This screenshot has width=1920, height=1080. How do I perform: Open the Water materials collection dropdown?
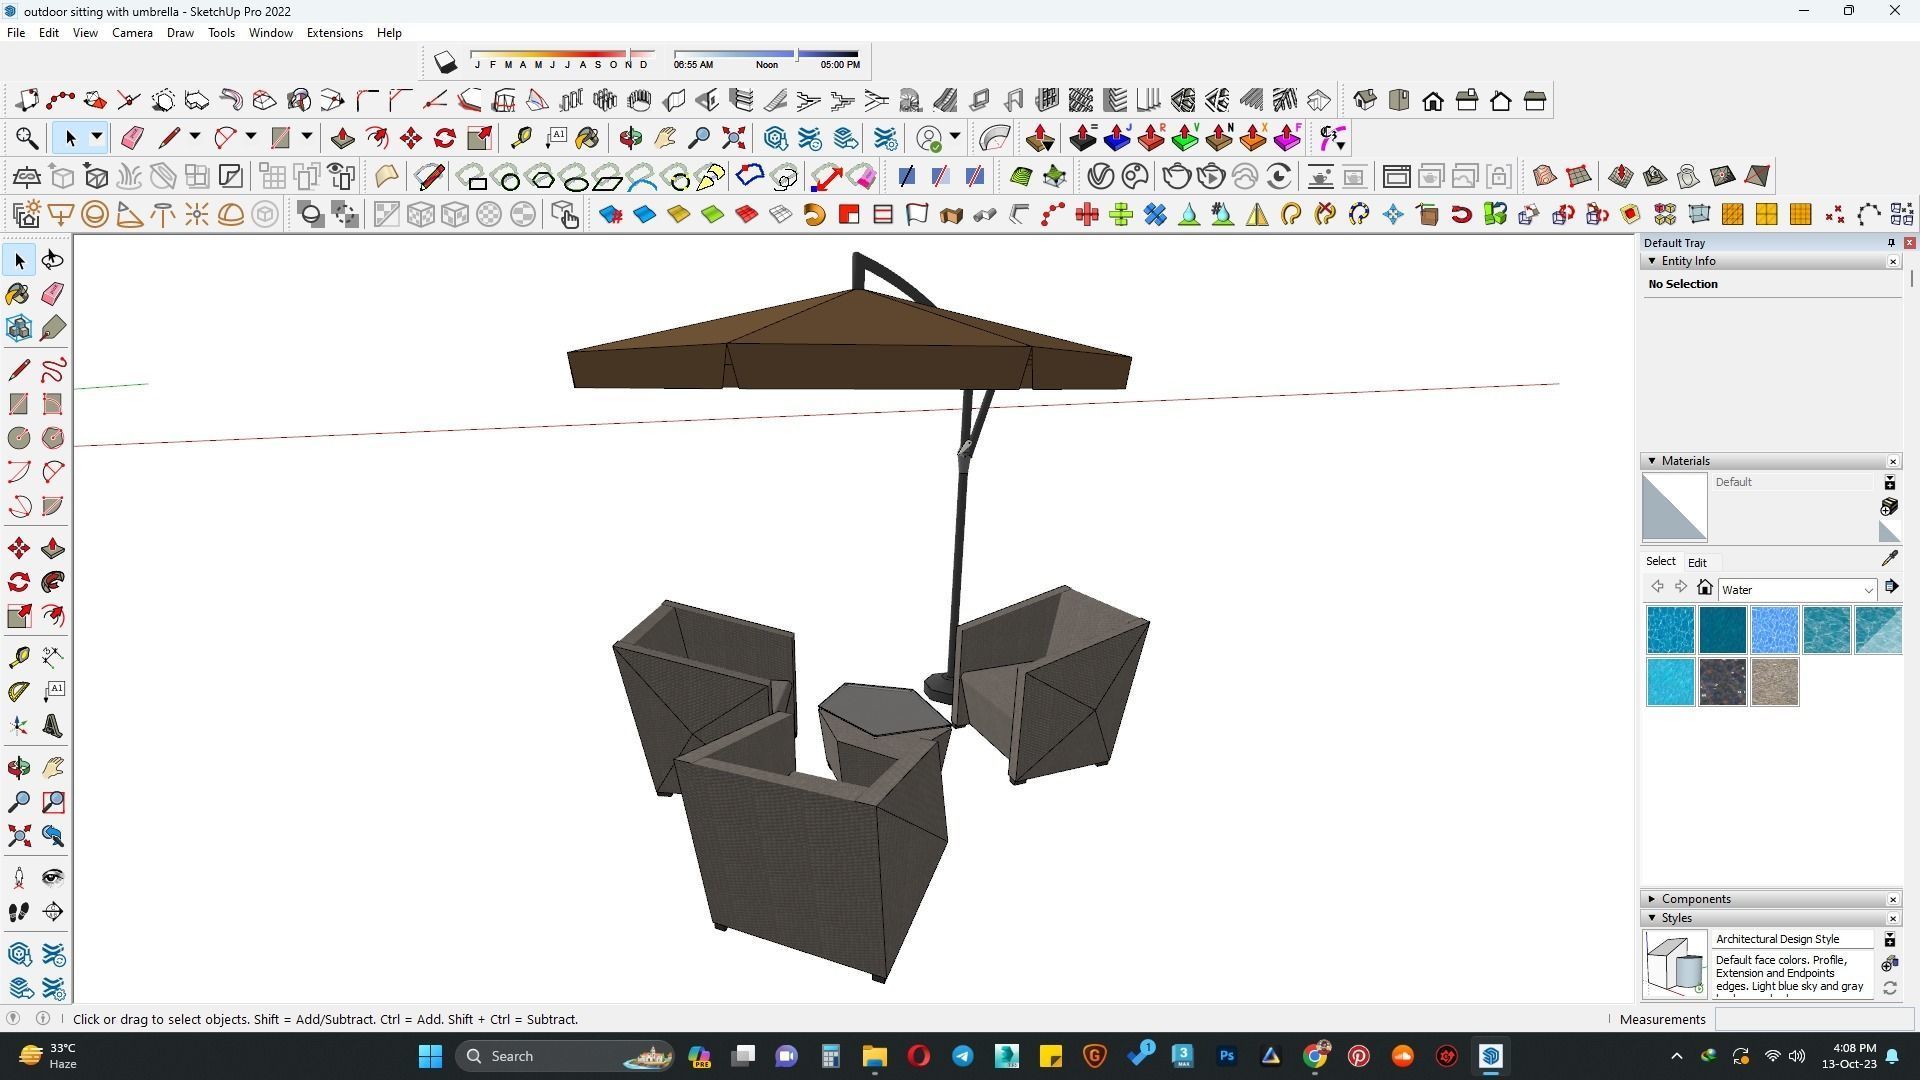pyautogui.click(x=1796, y=590)
